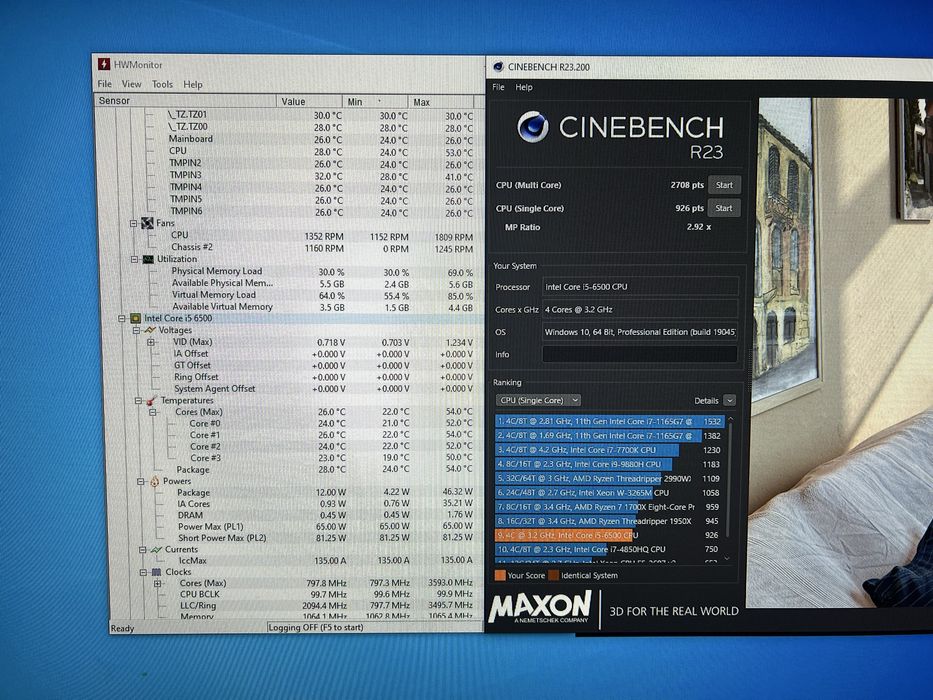Image resolution: width=933 pixels, height=700 pixels.
Task: Click the Utilization category icon
Action: coord(148,260)
